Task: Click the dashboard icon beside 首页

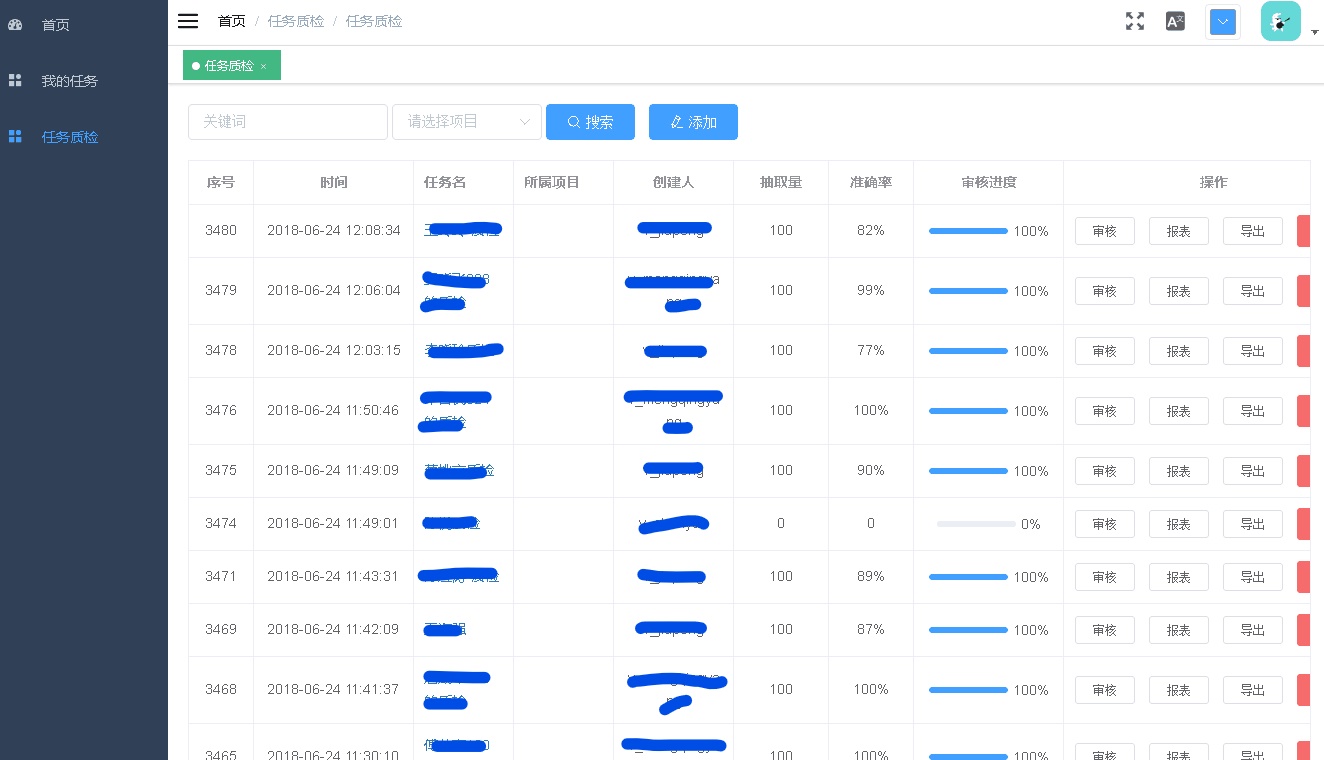Action: [15, 25]
